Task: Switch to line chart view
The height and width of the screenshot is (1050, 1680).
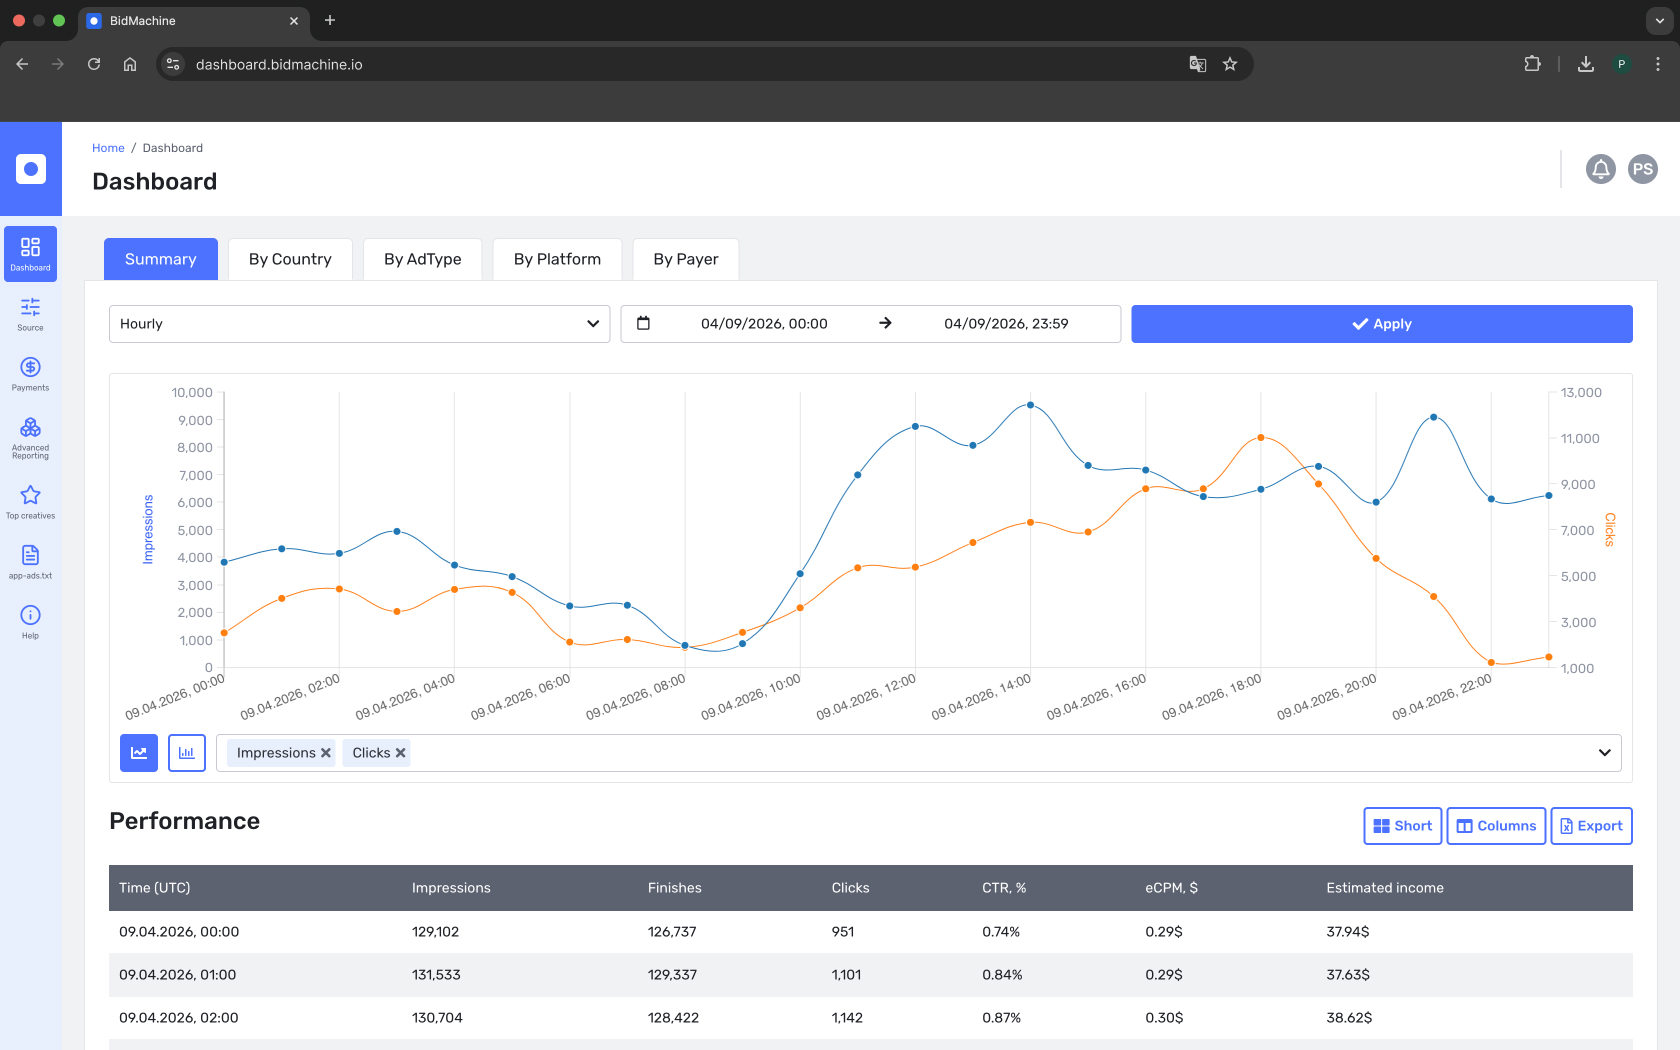Action: [x=139, y=753]
